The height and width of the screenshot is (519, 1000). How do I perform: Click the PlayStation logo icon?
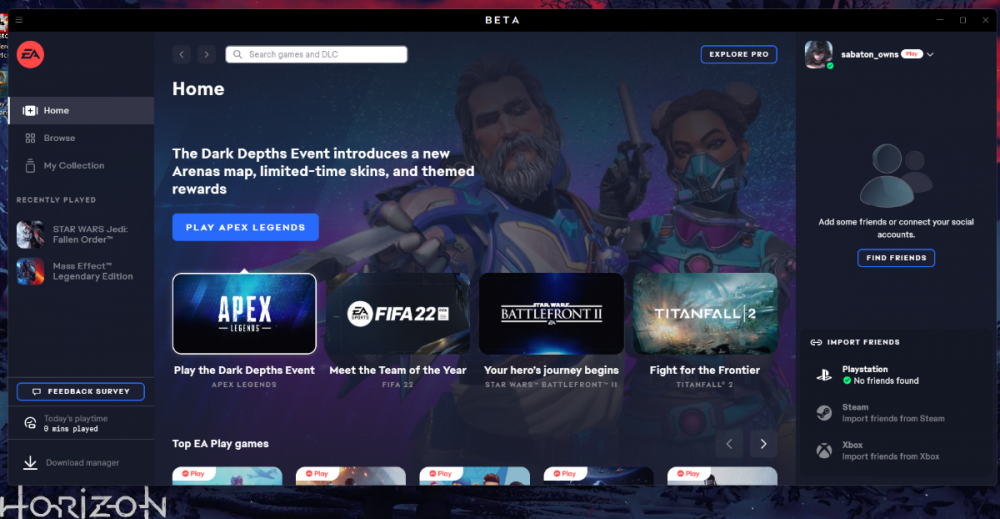(x=824, y=375)
